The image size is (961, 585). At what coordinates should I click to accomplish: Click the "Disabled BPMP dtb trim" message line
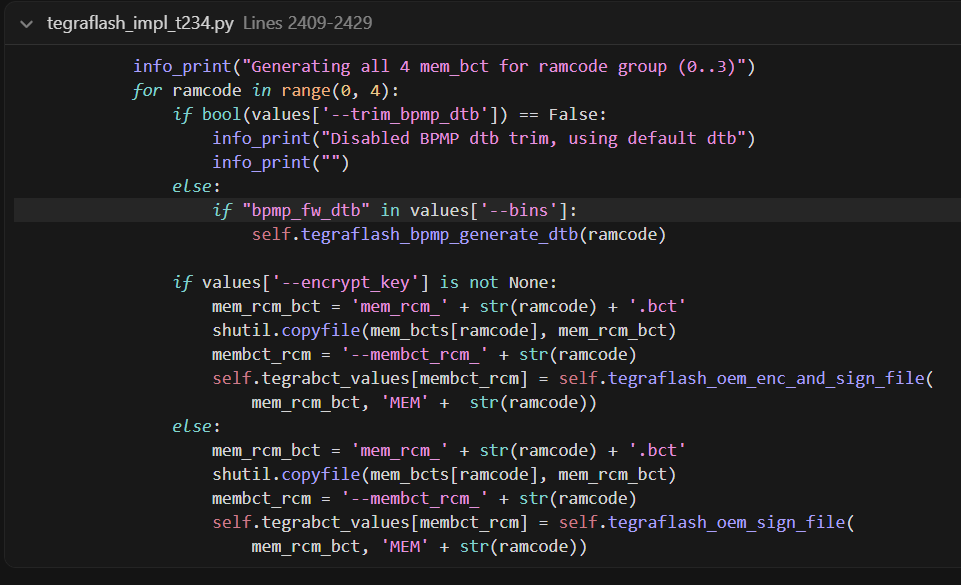pos(483,138)
